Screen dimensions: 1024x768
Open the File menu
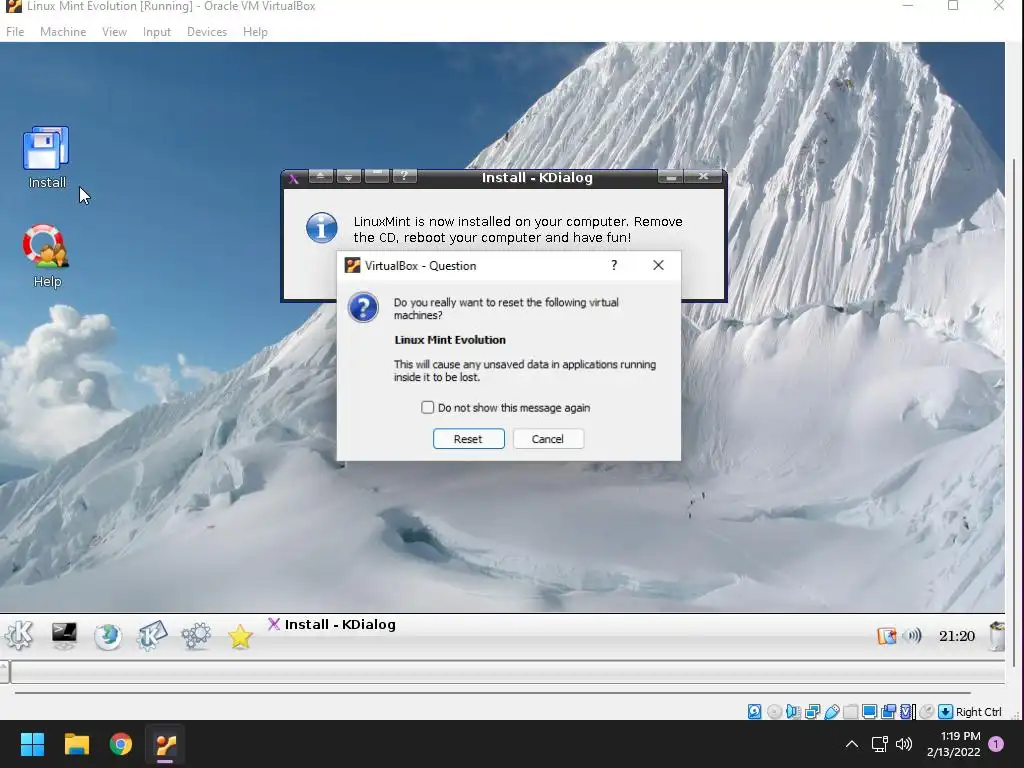tap(15, 31)
